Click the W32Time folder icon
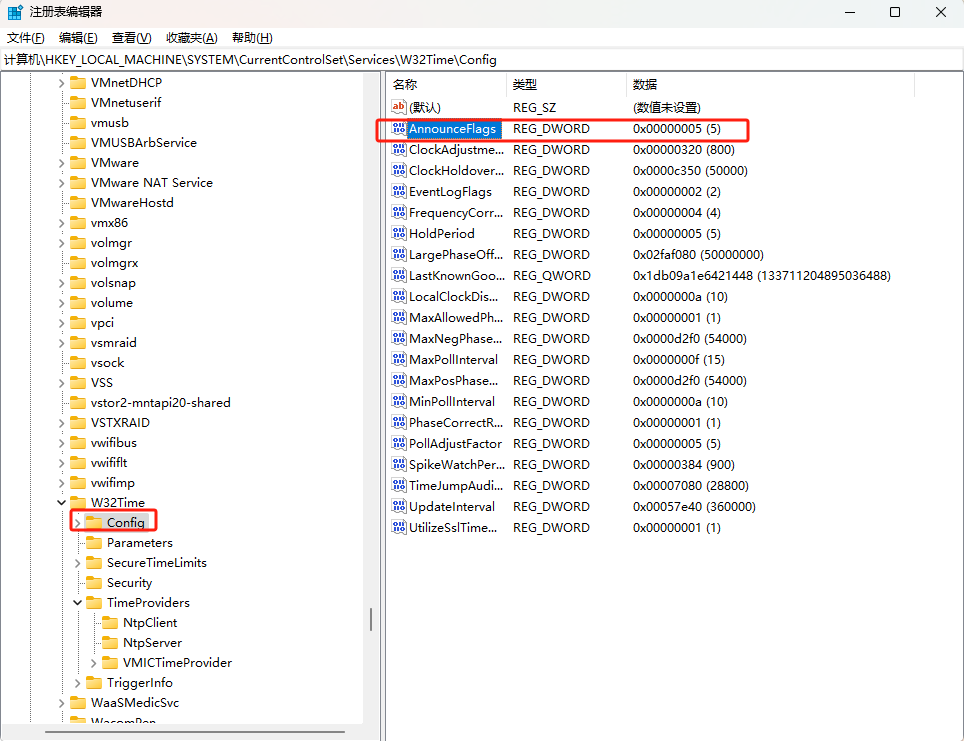 tap(78, 502)
